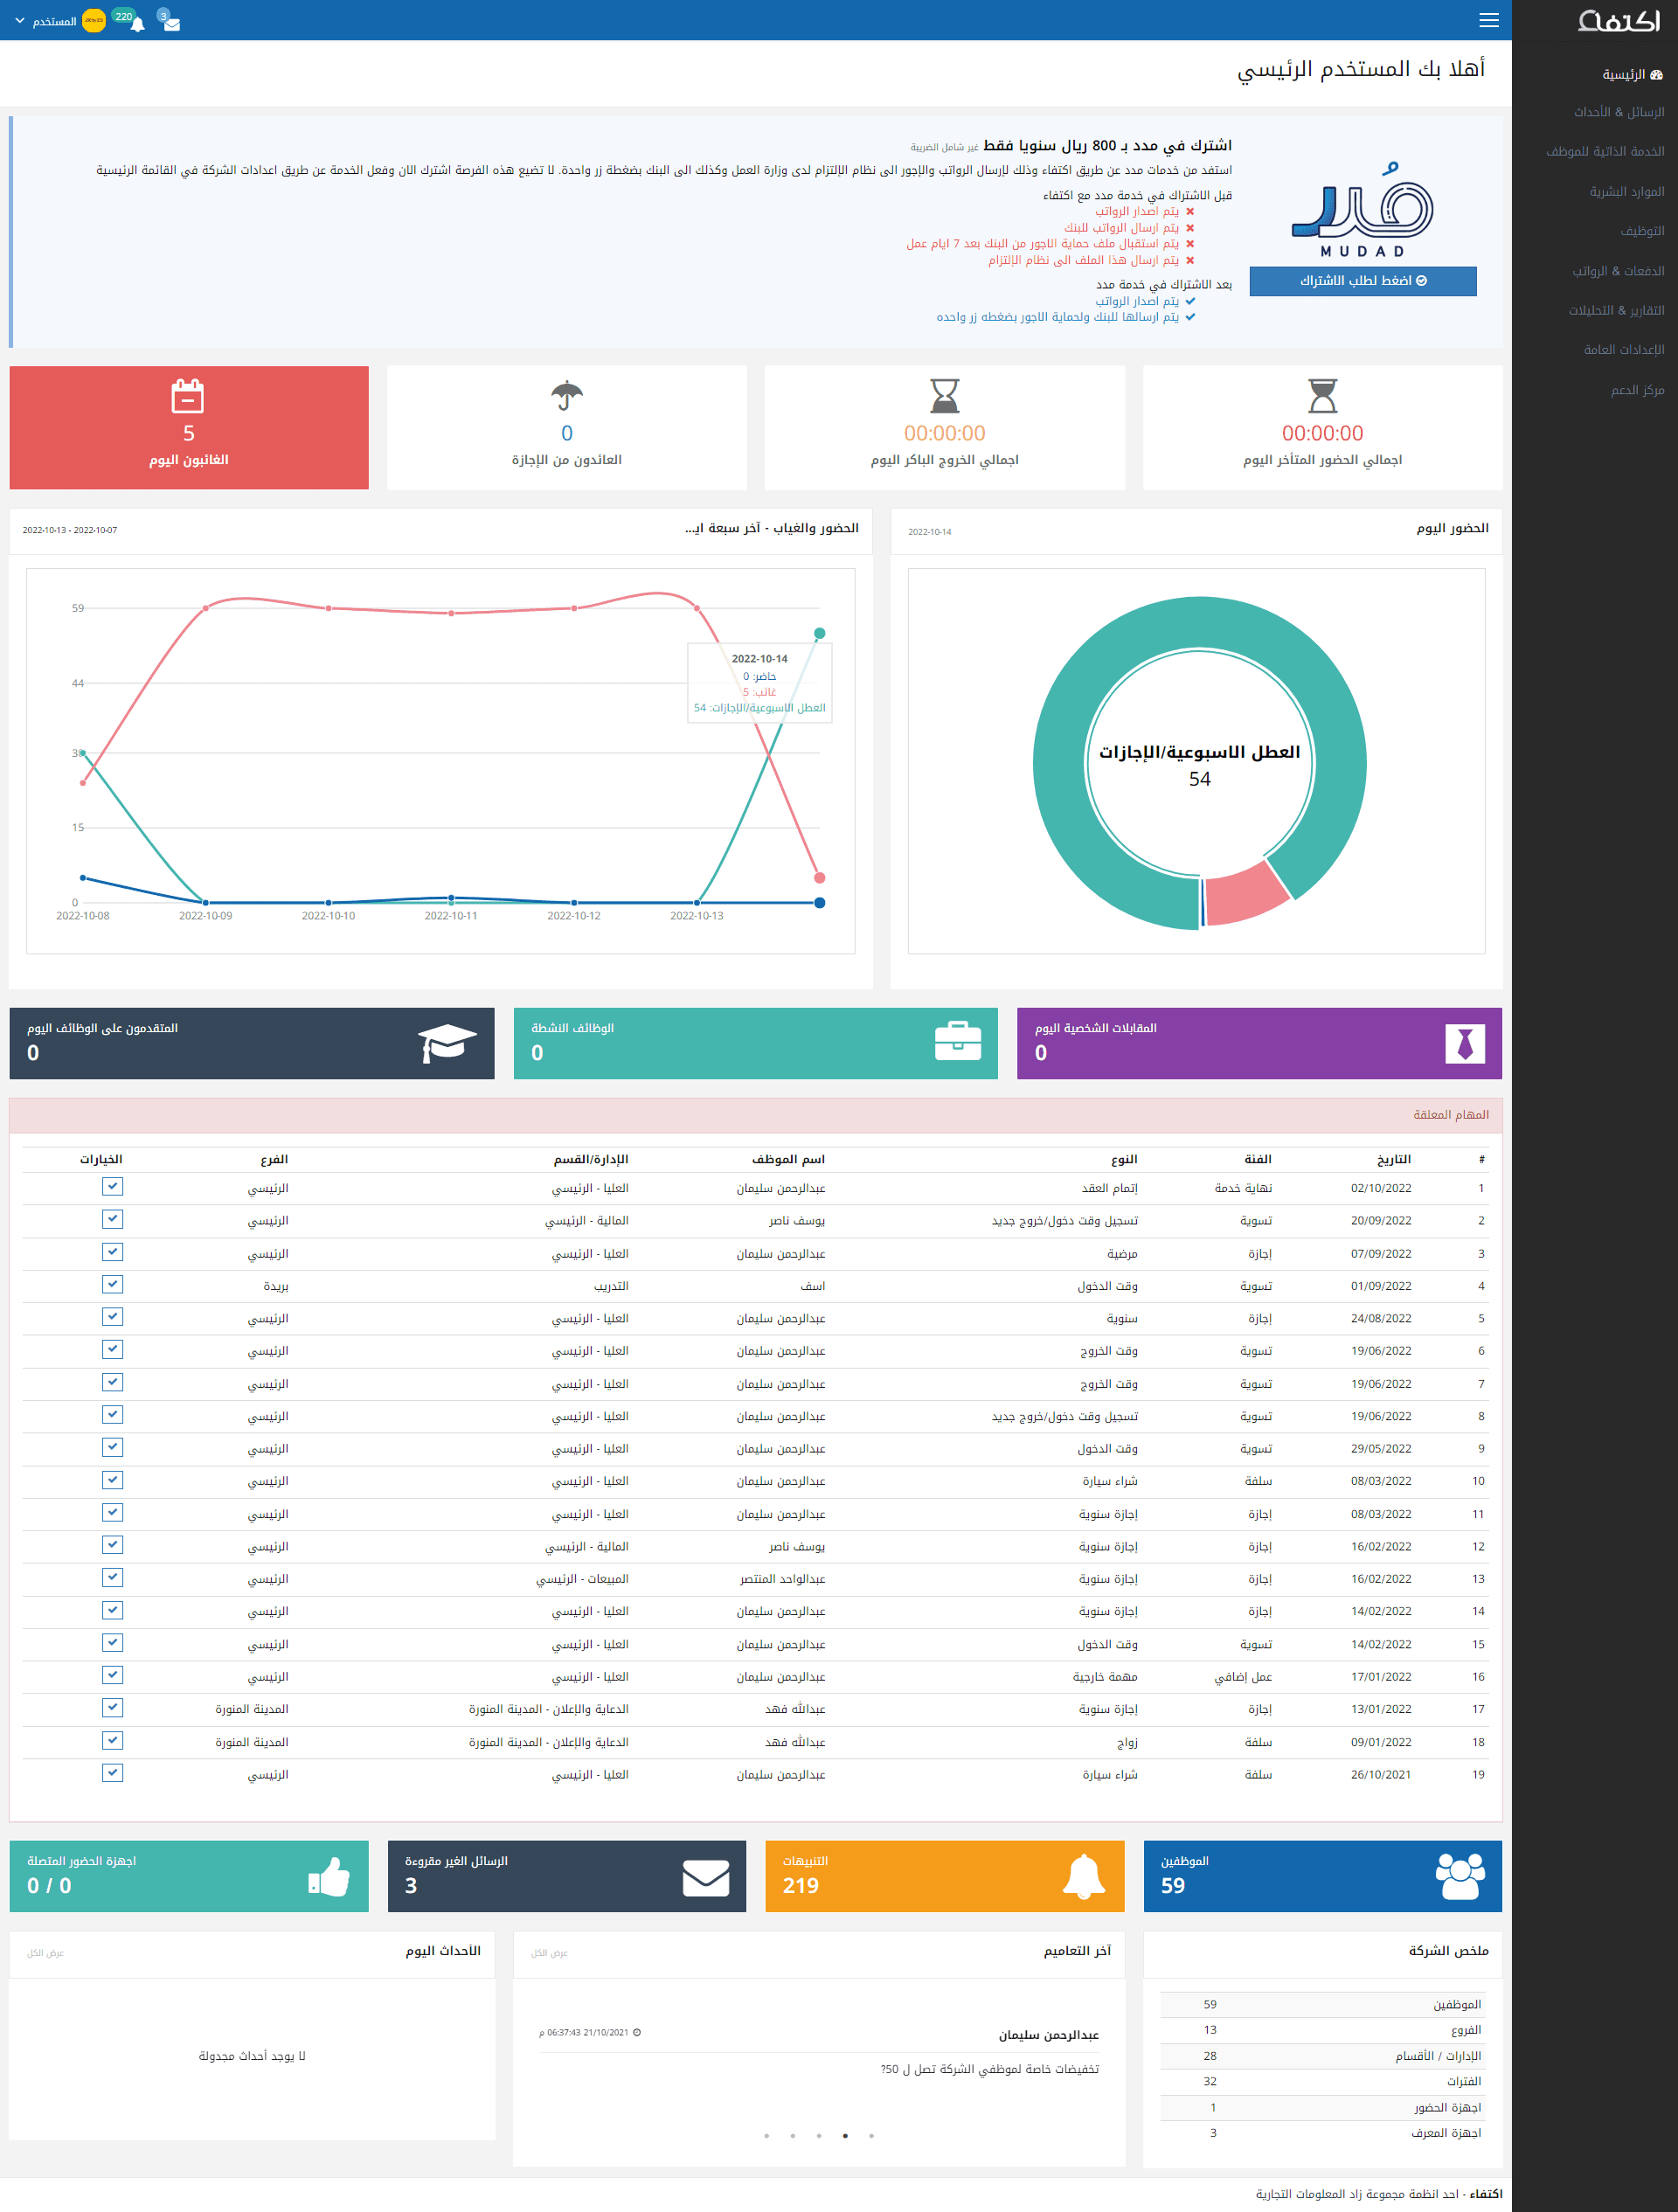The height and width of the screenshot is (2212, 1678).
Task: Check the options box for pending task 4
Action: (112, 1284)
